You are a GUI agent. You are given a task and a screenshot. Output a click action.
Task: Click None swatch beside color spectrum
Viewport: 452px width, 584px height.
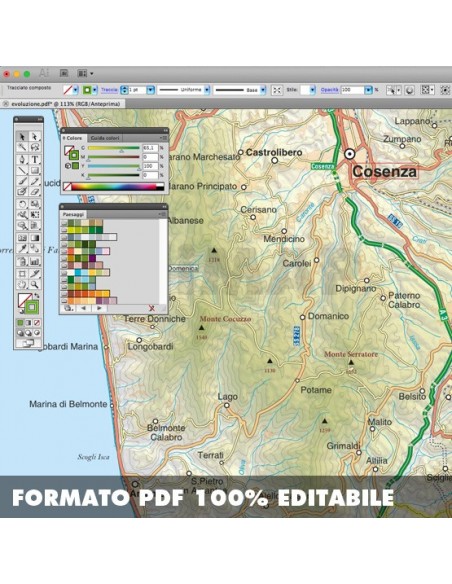[67, 187]
